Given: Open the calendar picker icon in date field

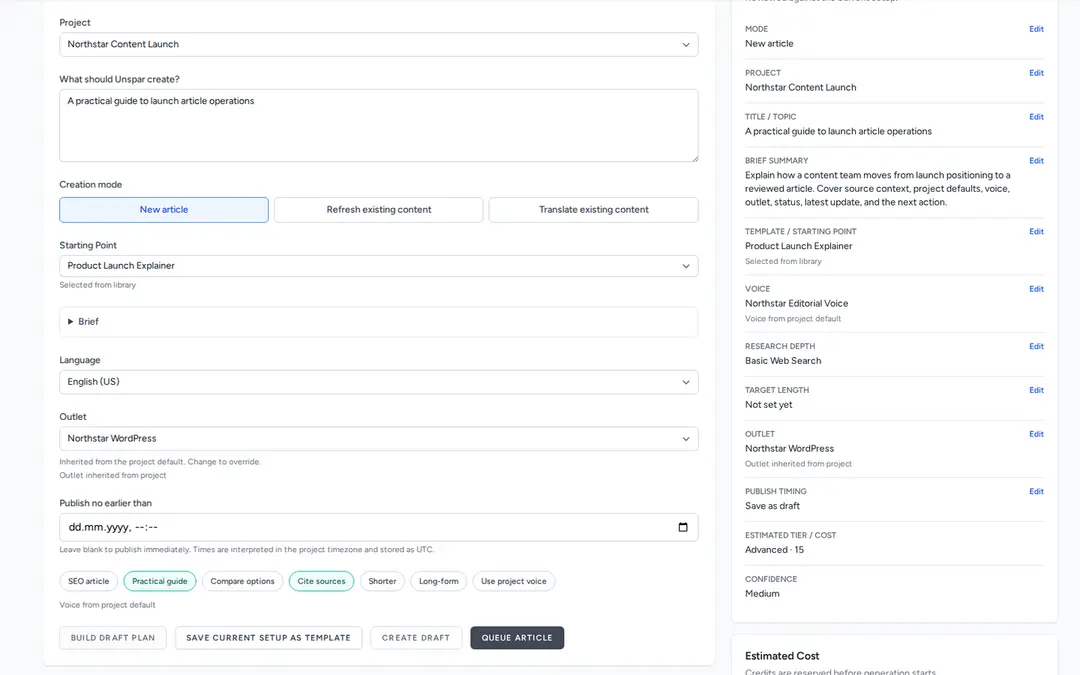Looking at the screenshot, I should 683,527.
